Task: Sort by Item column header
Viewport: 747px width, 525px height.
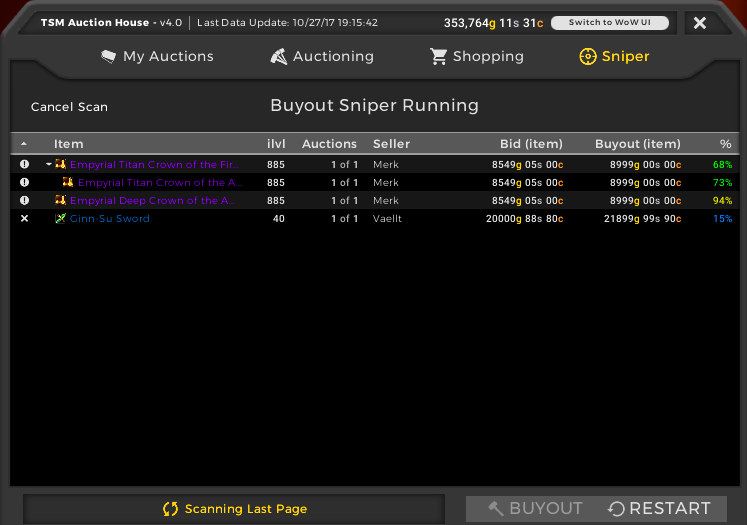Action: [69, 144]
